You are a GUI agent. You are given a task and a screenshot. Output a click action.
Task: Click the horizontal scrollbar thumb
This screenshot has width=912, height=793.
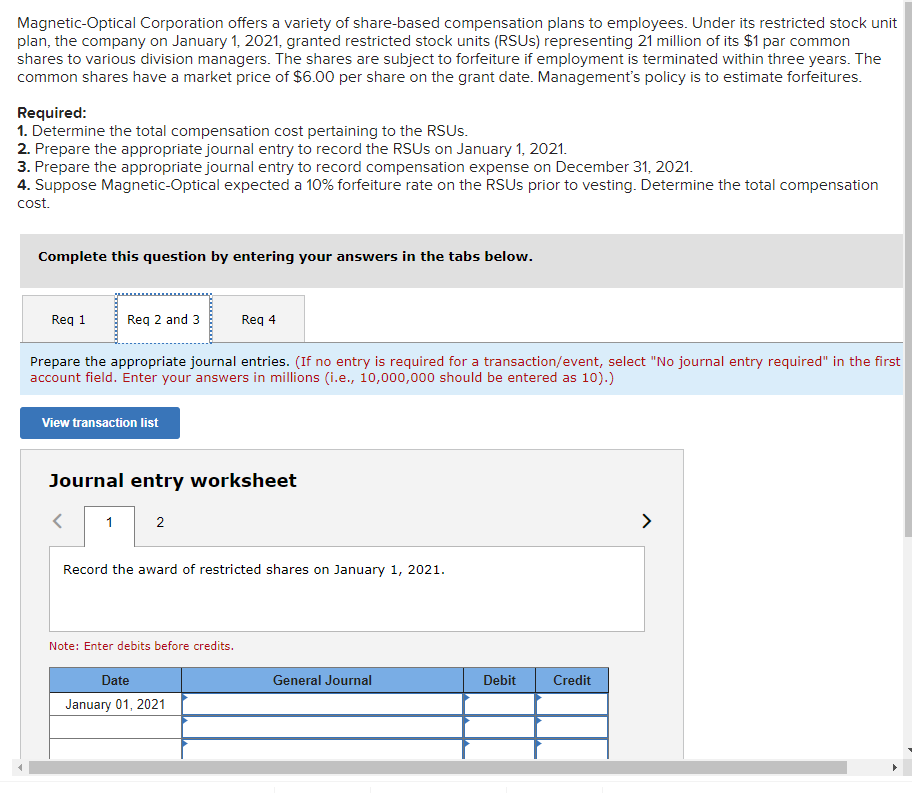click(438, 767)
